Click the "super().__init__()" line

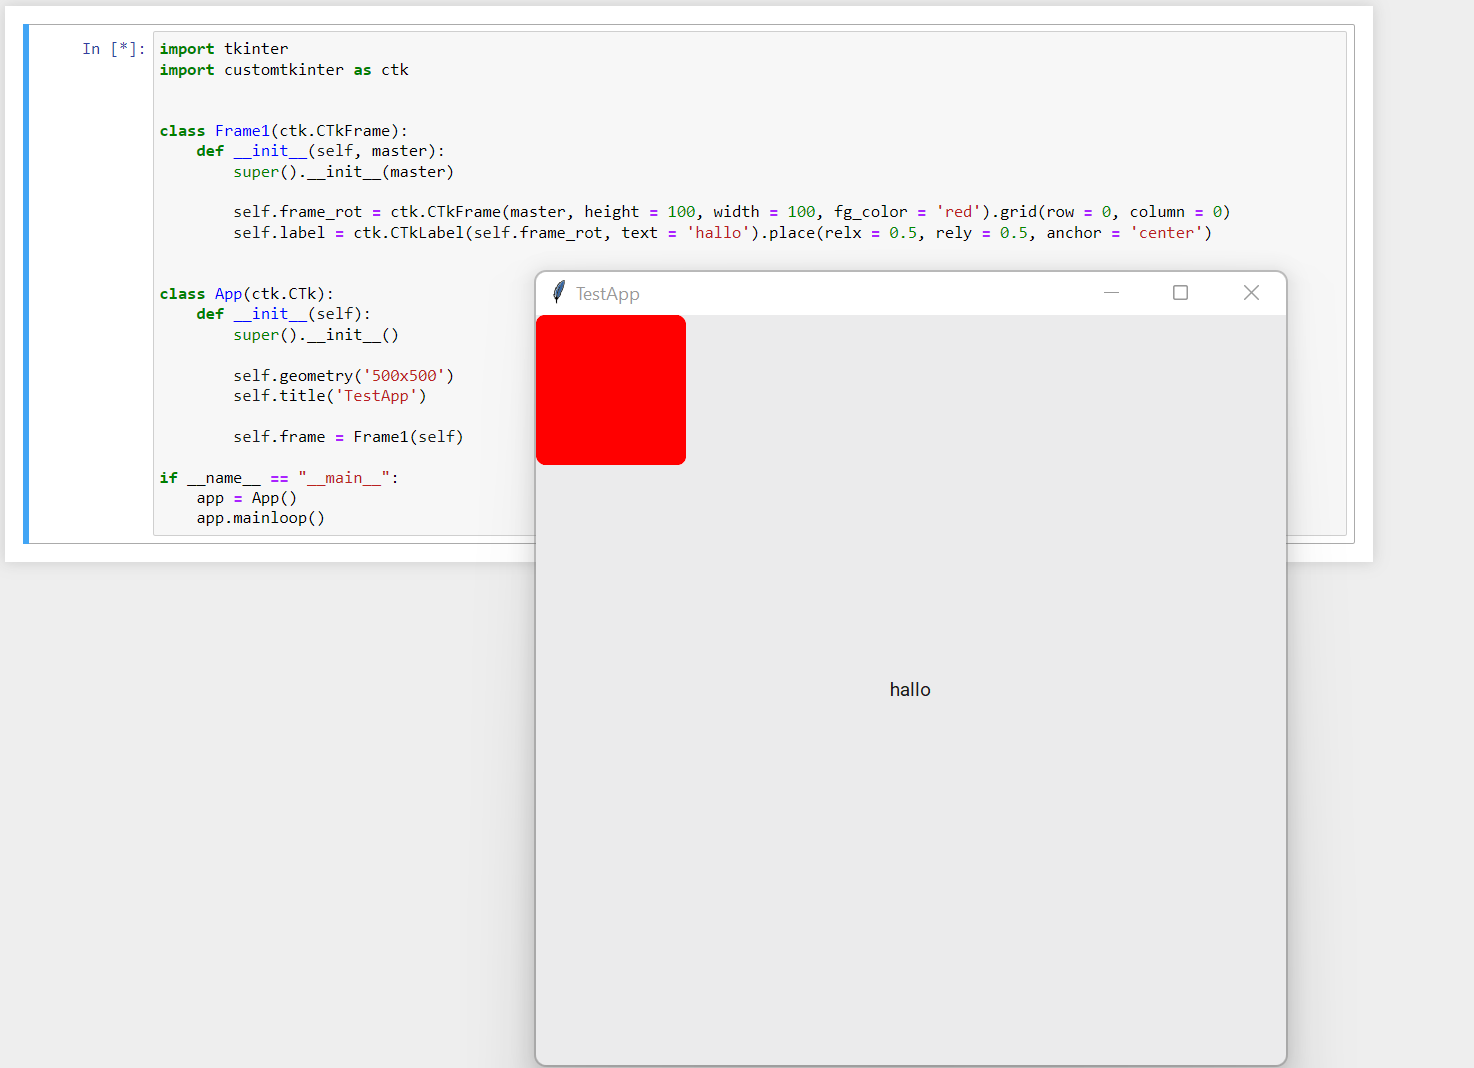coord(316,335)
